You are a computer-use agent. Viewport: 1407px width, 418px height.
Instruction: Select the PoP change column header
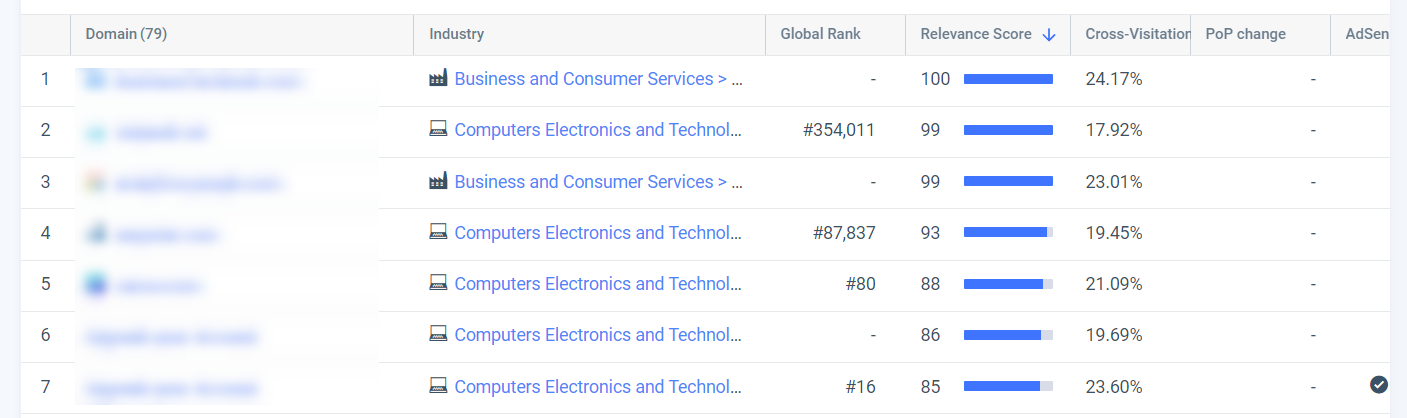1246,35
